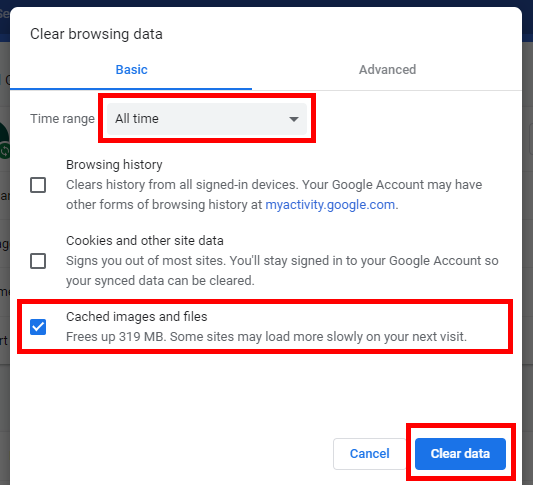533x485 pixels.
Task: Enable the Browsing history checkbox
Action: coord(38,185)
